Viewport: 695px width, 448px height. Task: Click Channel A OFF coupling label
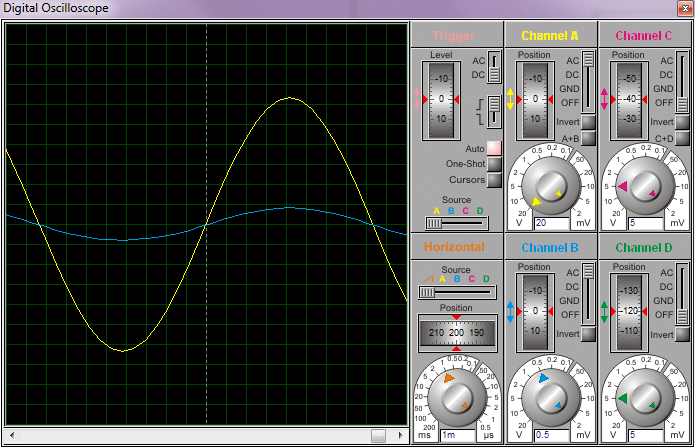(570, 103)
